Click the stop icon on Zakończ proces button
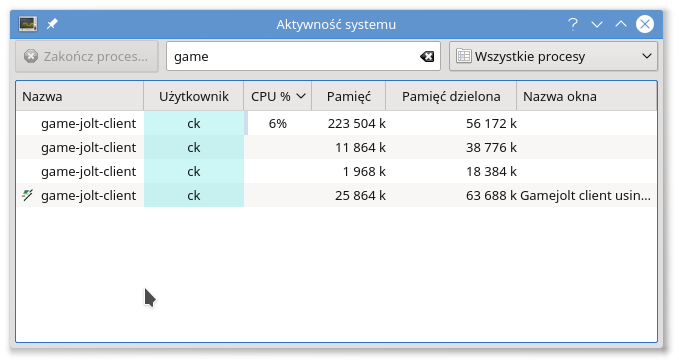Image resolution: width=679 pixels, height=364 pixels. [x=31, y=56]
